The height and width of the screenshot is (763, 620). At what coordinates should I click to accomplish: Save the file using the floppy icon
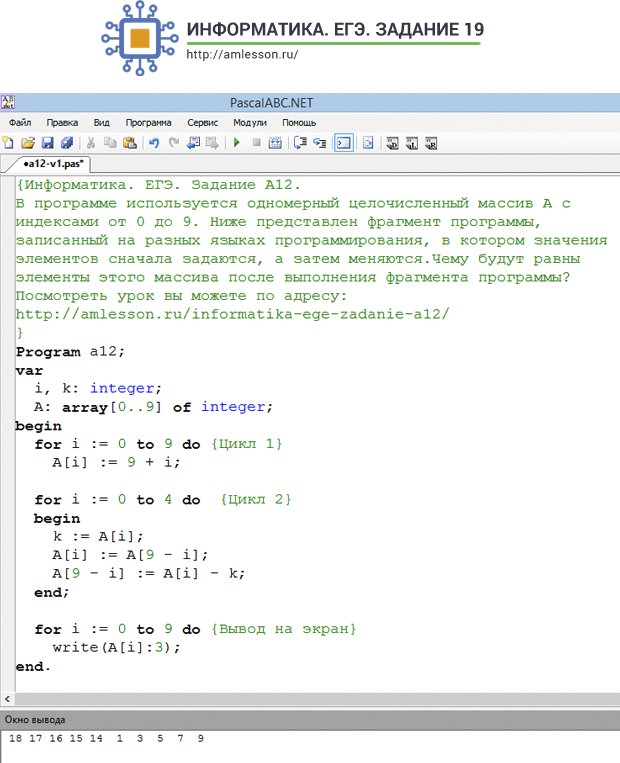point(47,143)
